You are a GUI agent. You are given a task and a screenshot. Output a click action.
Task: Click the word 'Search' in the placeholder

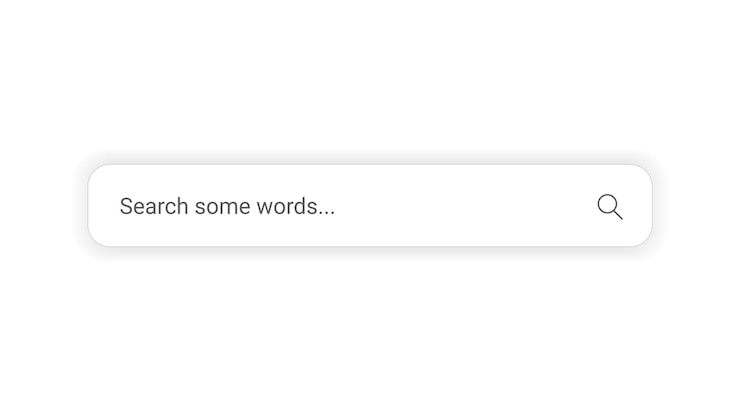pyautogui.click(x=154, y=206)
